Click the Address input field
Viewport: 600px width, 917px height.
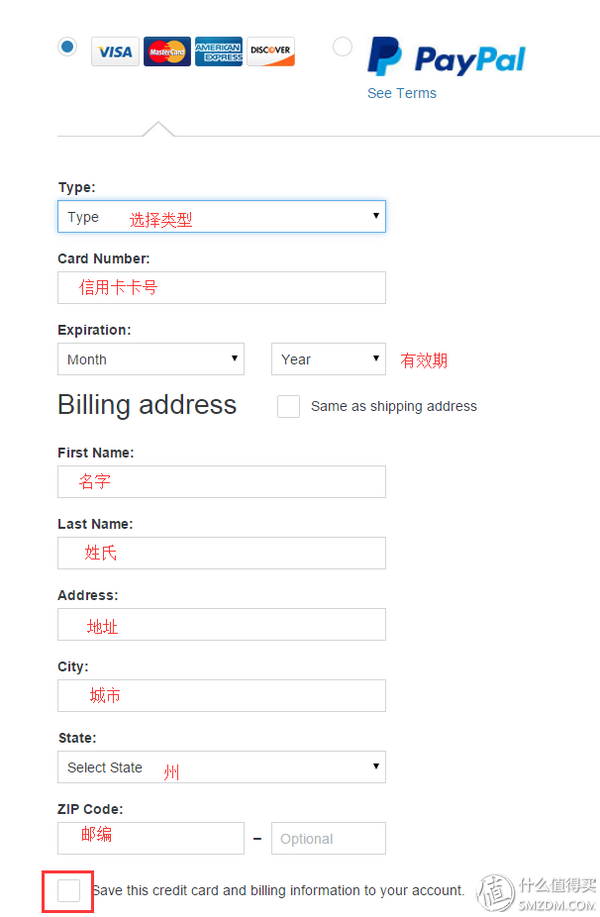tap(222, 624)
